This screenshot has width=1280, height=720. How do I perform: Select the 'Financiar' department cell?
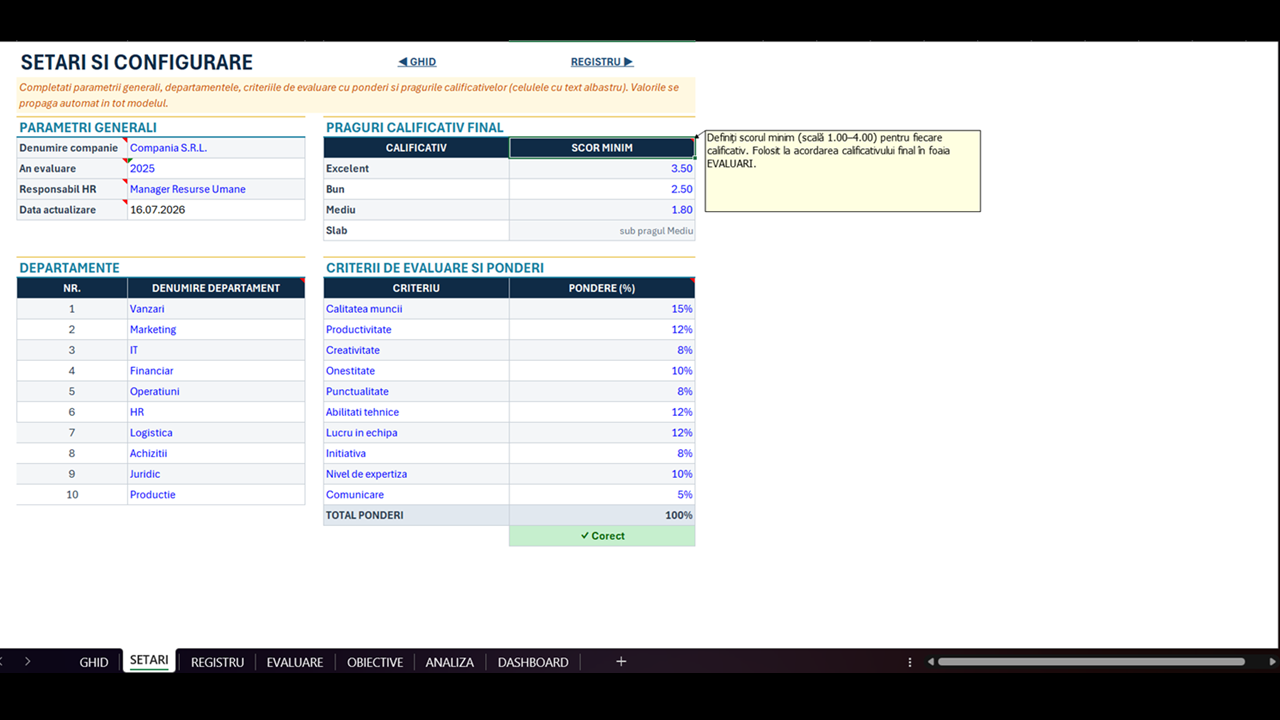tap(216, 371)
